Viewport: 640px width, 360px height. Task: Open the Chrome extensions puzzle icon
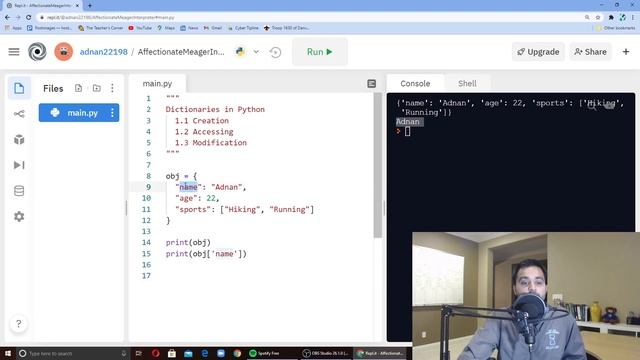[611, 18]
